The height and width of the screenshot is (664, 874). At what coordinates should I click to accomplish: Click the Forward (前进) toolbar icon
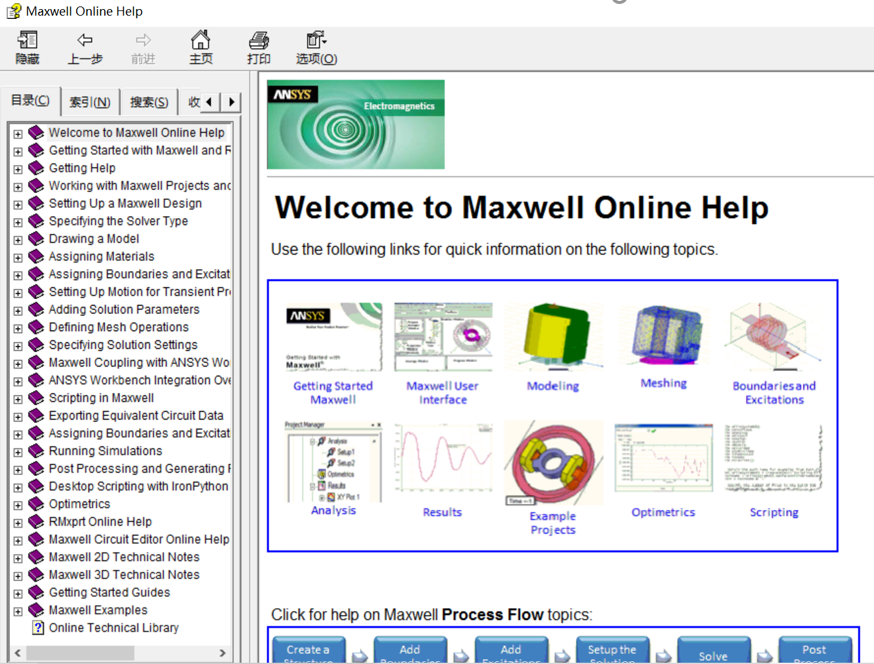[x=143, y=40]
